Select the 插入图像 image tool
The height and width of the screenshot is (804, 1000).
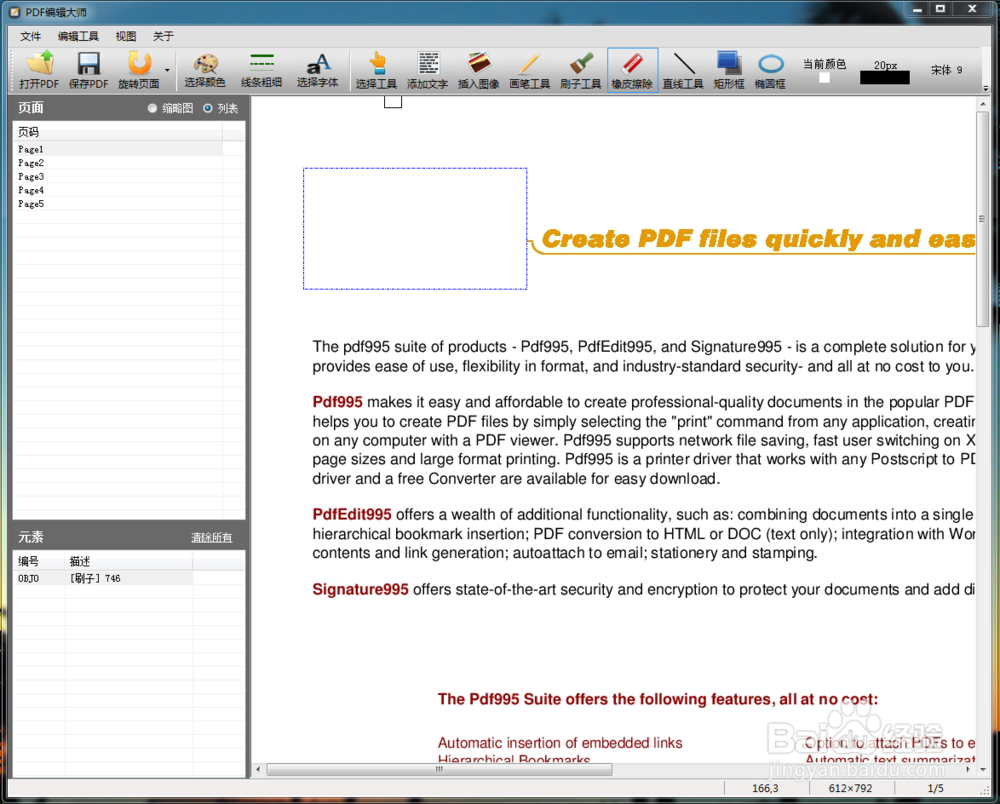478,70
